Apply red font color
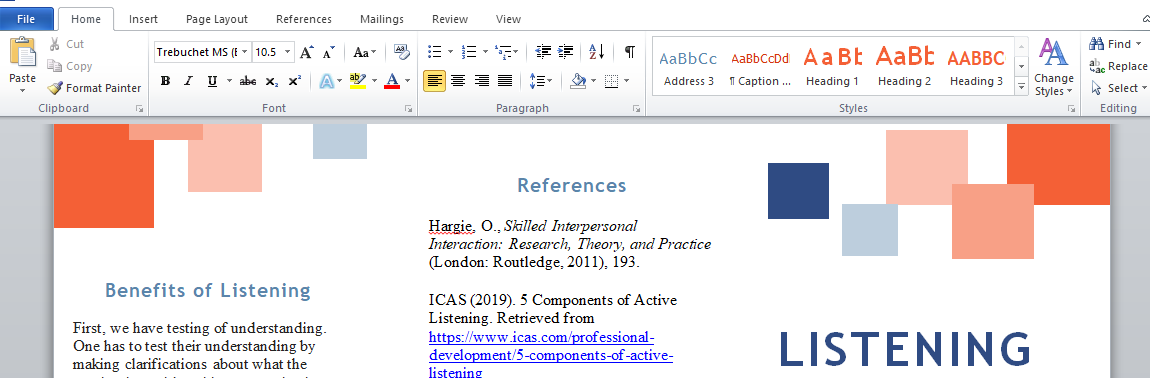Viewport: 1150px width, 378px height. tap(392, 81)
